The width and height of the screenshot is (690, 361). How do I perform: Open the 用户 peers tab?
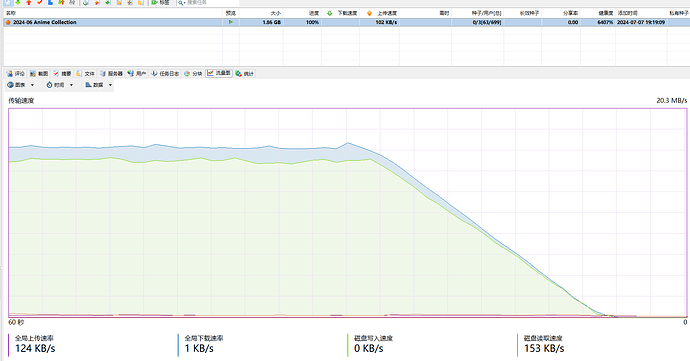[137, 74]
